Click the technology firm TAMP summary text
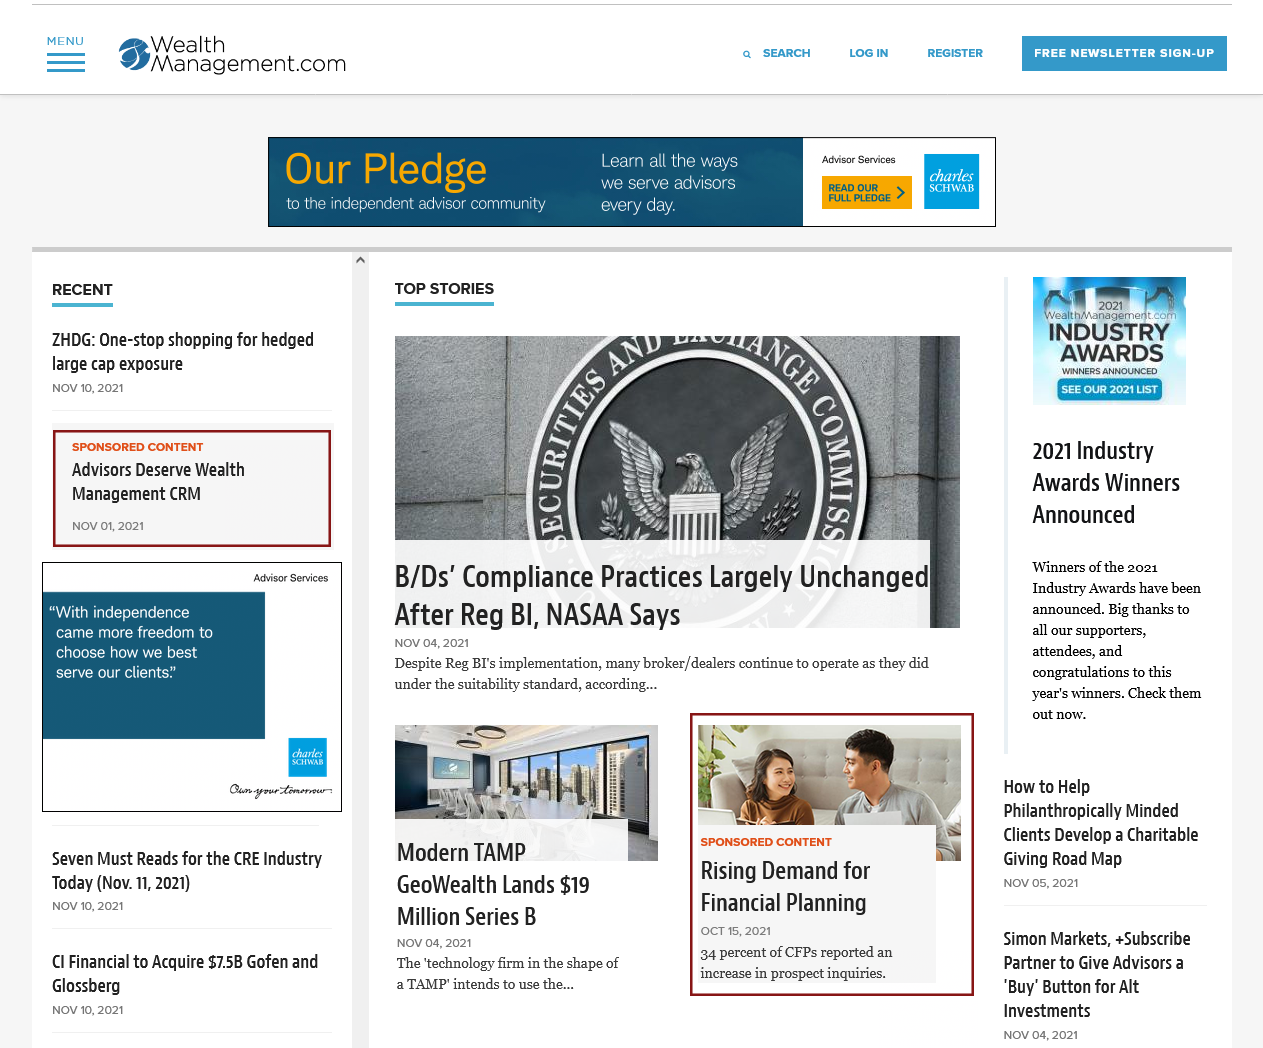Viewport: 1263px width, 1048px height. tap(508, 974)
